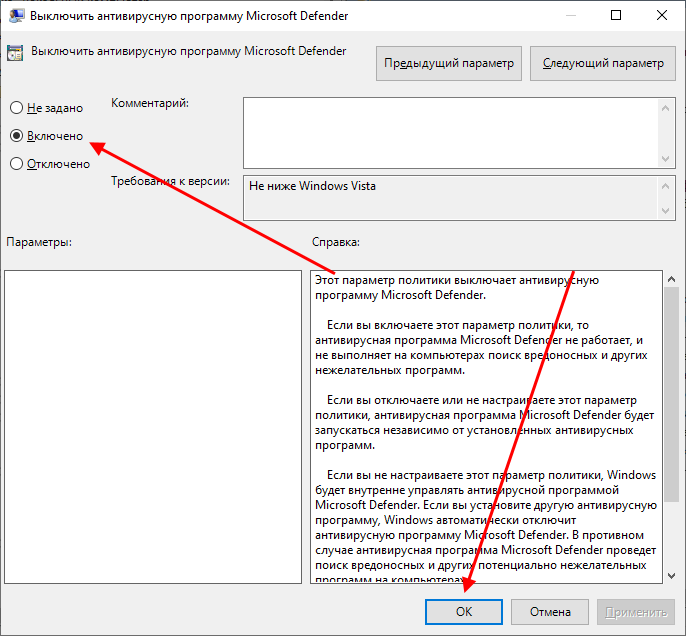Choose the 'Отключено' radio option
Screen dimensions: 686x636
(16, 164)
